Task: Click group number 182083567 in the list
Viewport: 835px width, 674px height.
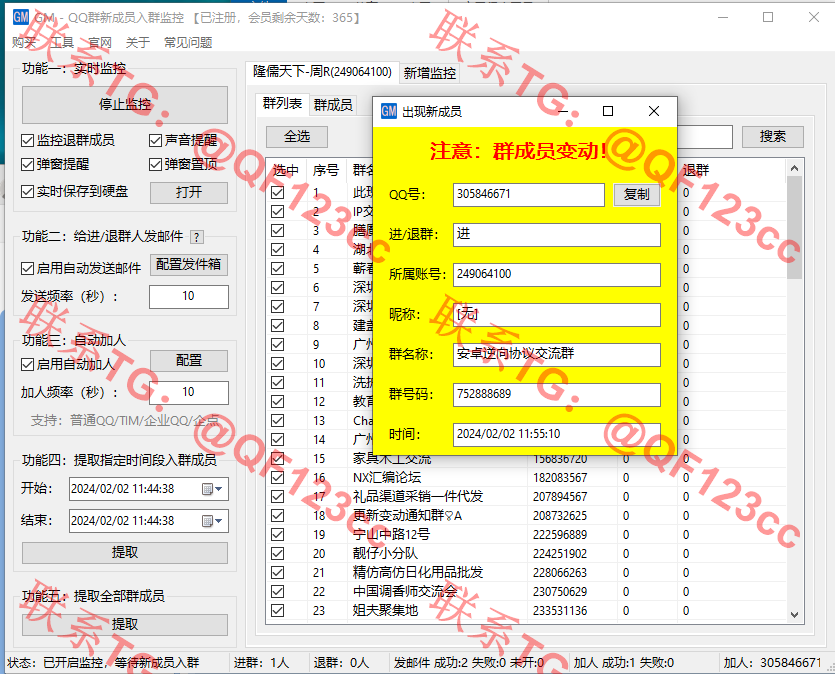Action: [x=560, y=478]
